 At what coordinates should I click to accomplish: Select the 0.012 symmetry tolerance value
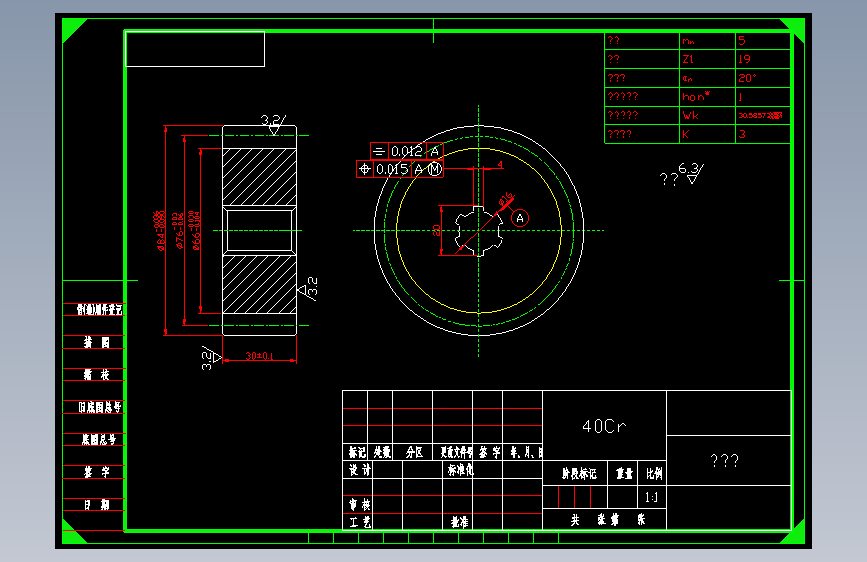point(406,151)
